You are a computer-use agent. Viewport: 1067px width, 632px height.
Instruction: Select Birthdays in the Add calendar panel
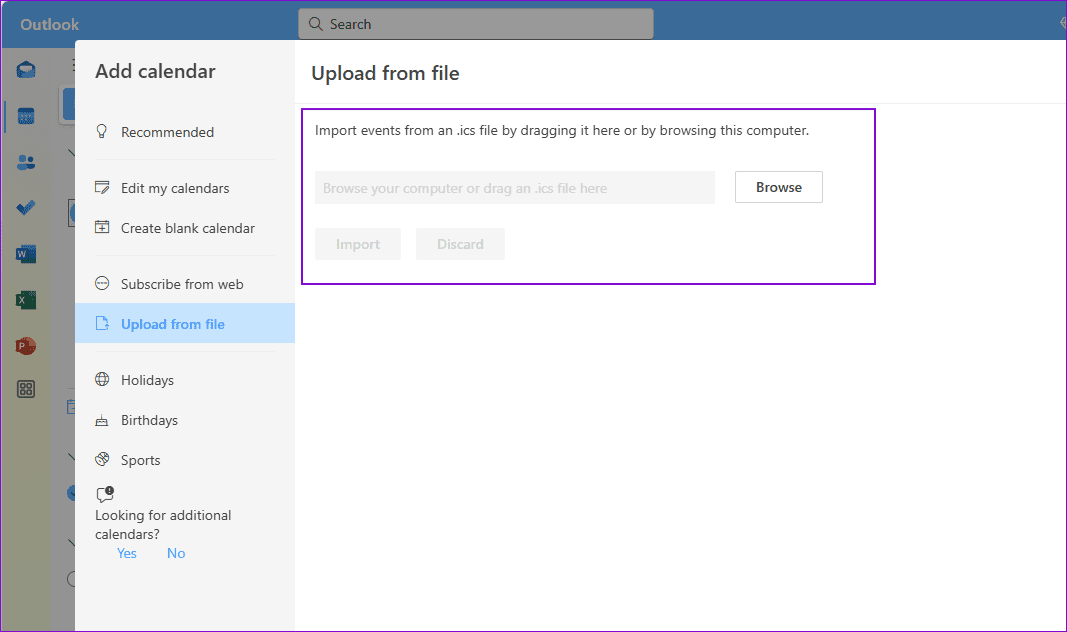[x=150, y=419]
